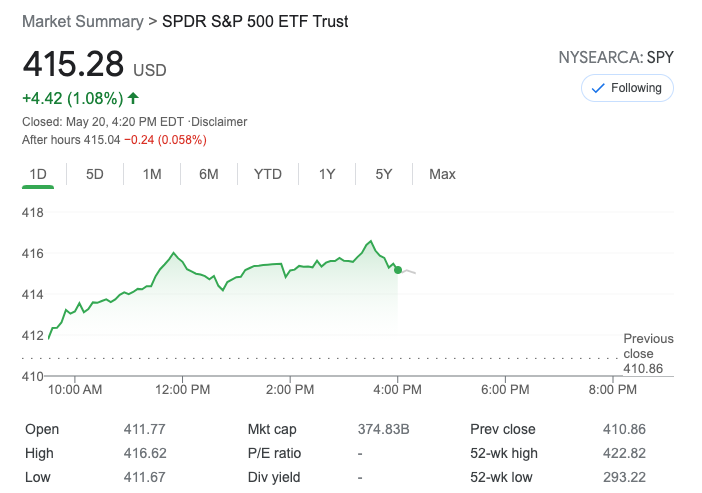This screenshot has width=702, height=493.
Task: Click the 415.28 USD current price
Action: (94, 65)
